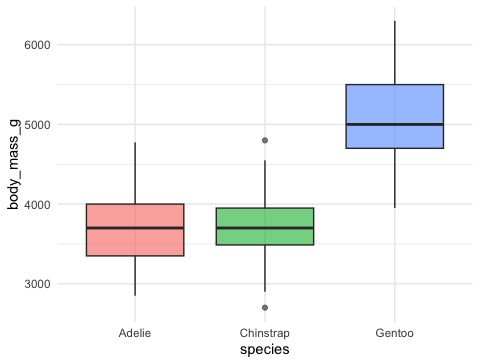
Task: Click the red Adelie box
Action: click(x=135, y=230)
